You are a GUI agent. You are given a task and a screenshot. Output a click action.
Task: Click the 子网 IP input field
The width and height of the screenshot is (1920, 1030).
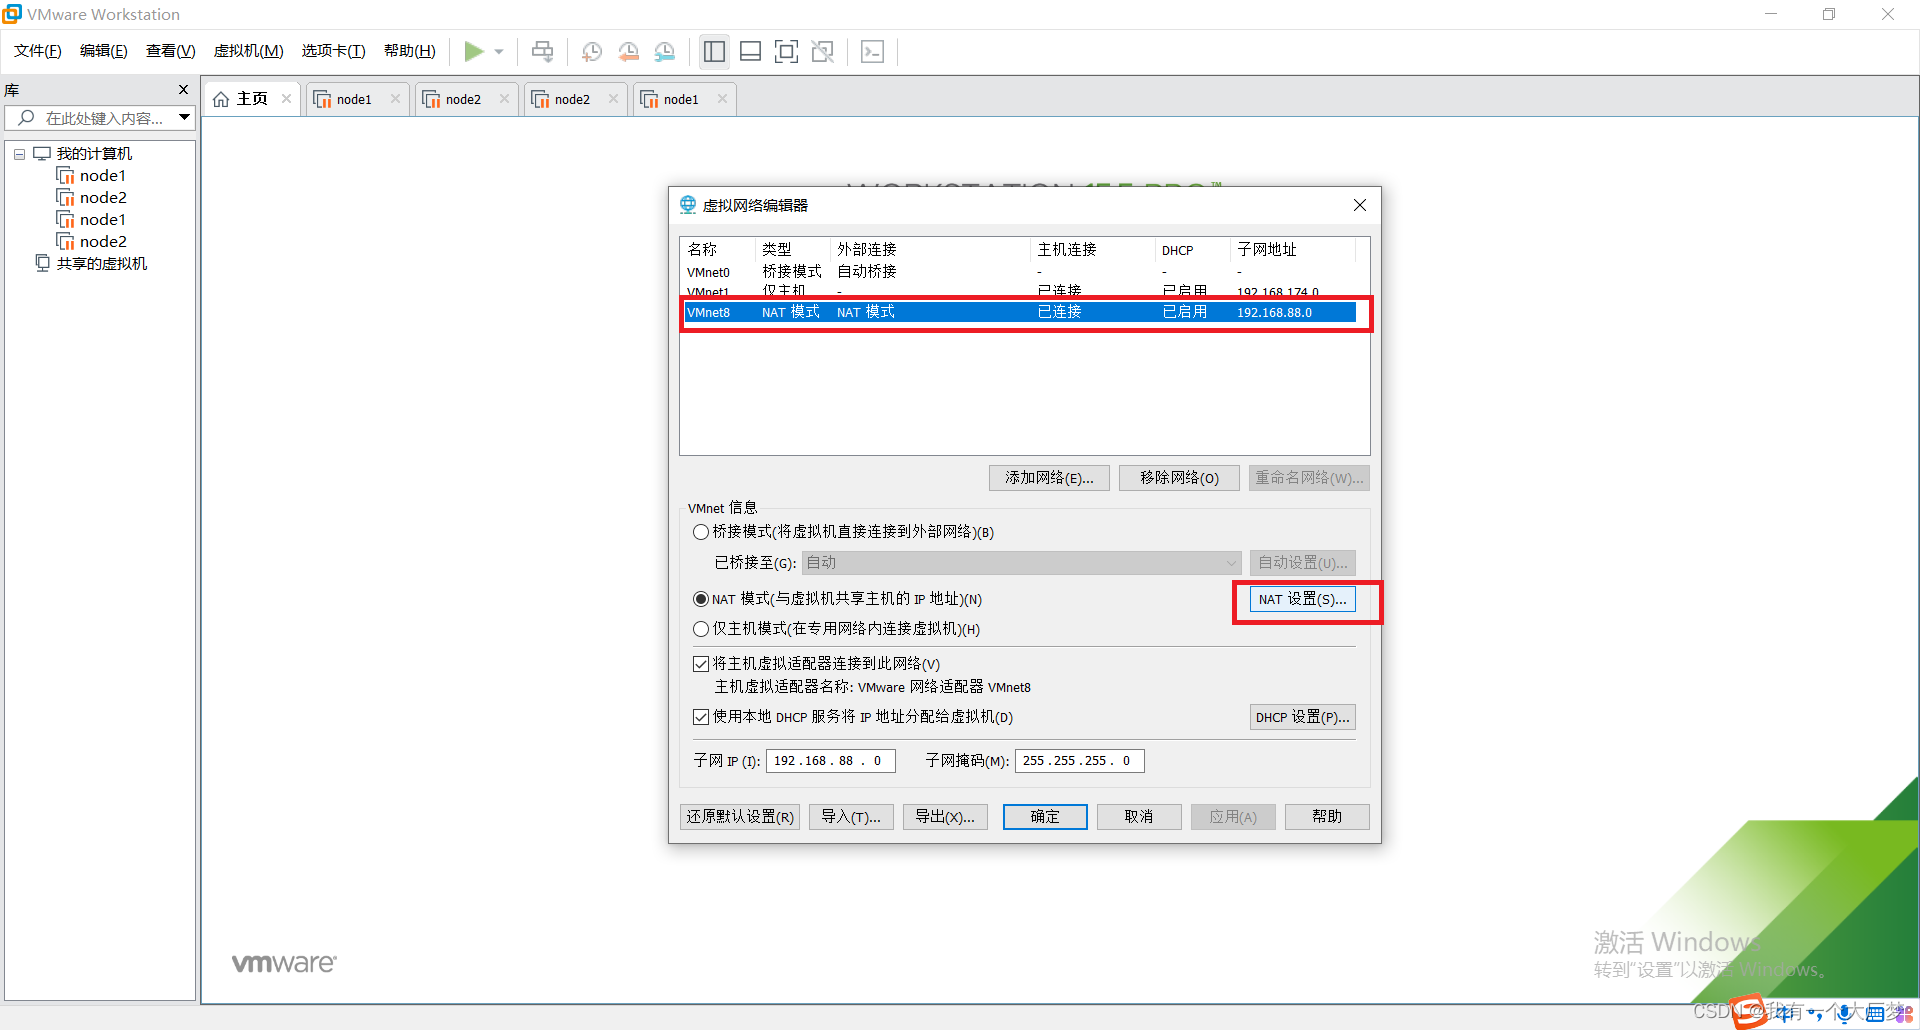pos(830,761)
